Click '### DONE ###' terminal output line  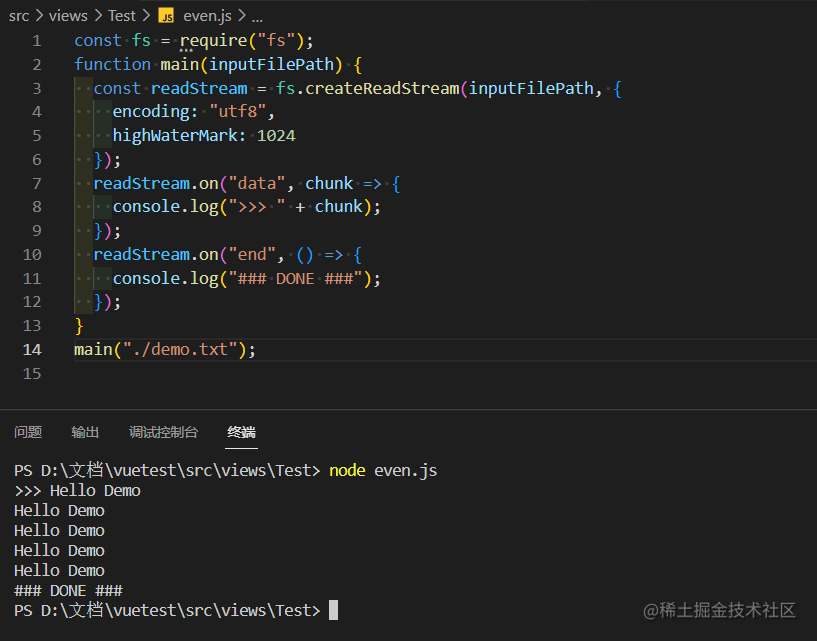[x=68, y=591]
